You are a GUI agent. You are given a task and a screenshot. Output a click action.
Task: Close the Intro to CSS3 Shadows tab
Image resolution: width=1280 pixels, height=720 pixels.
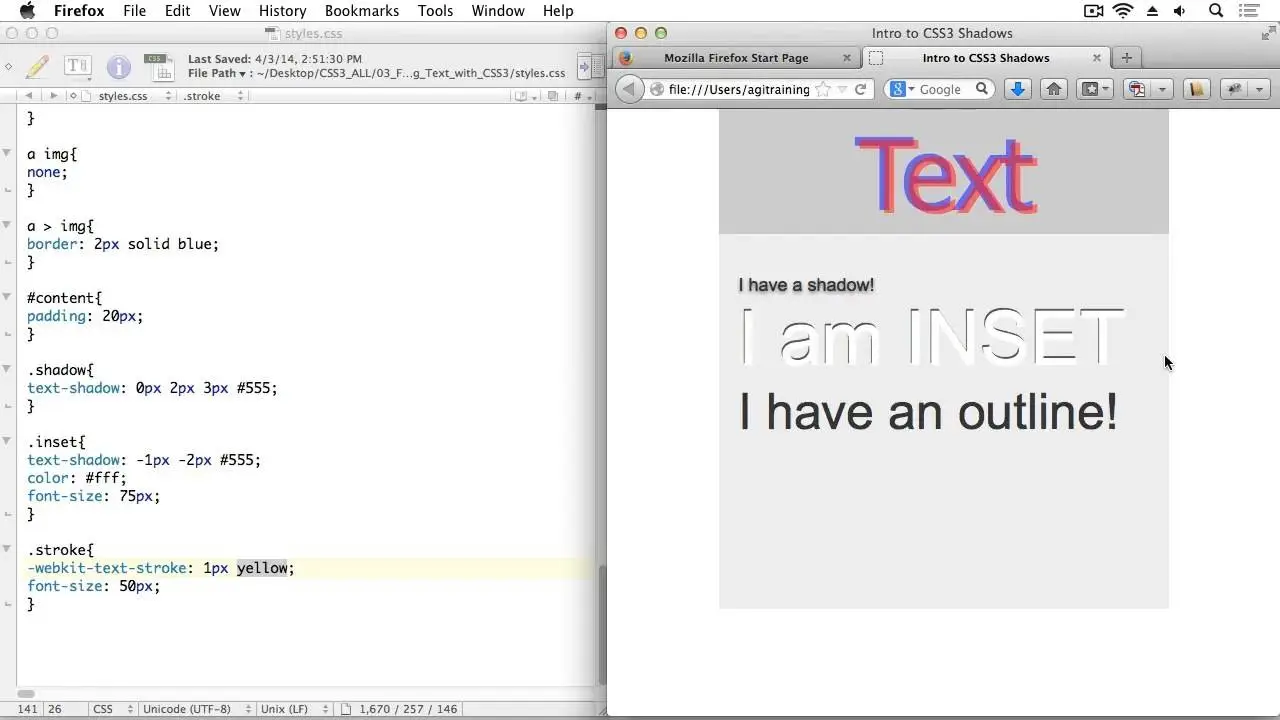pyautogui.click(x=1096, y=58)
